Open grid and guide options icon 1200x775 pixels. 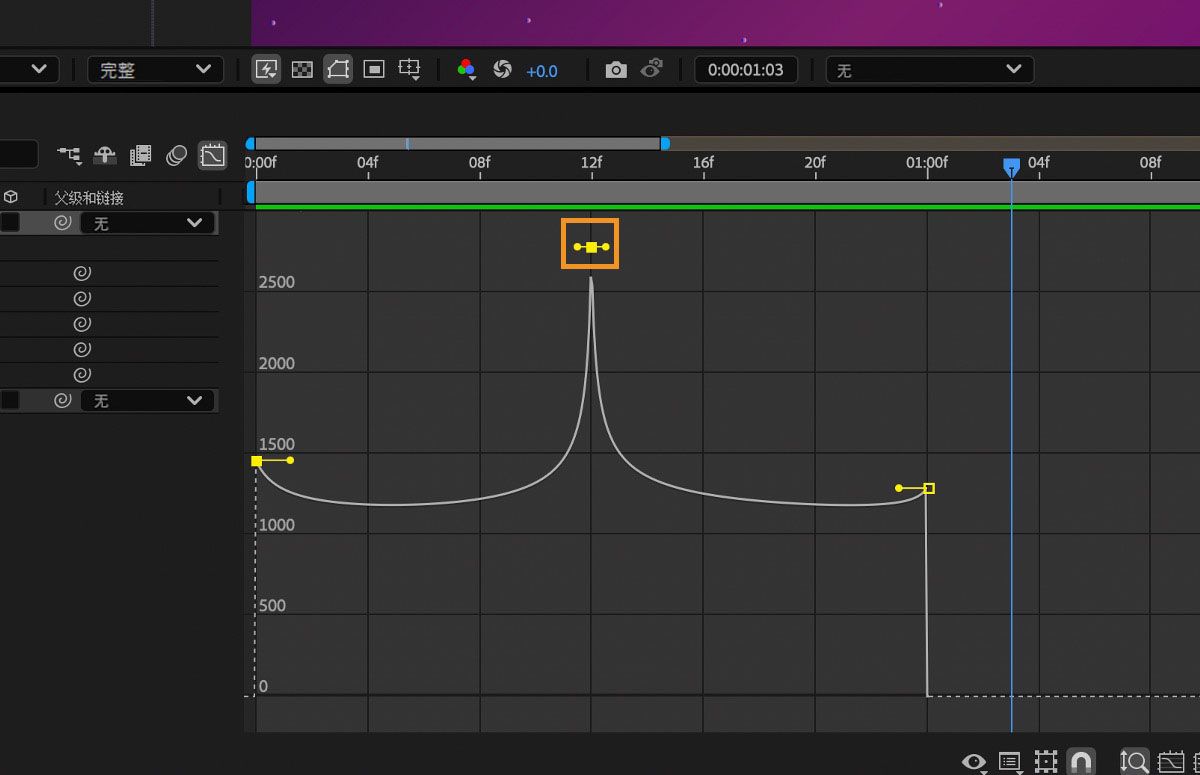tap(410, 70)
